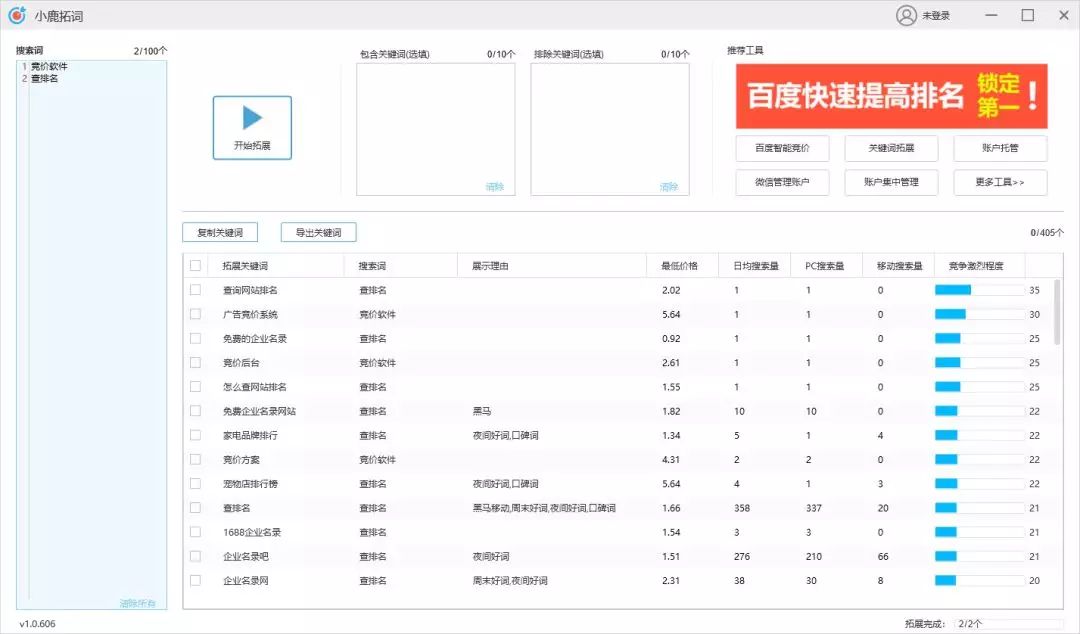Check the checkbox for keyword 企业名录吧
Image resolution: width=1080 pixels, height=634 pixels.
coord(195,556)
